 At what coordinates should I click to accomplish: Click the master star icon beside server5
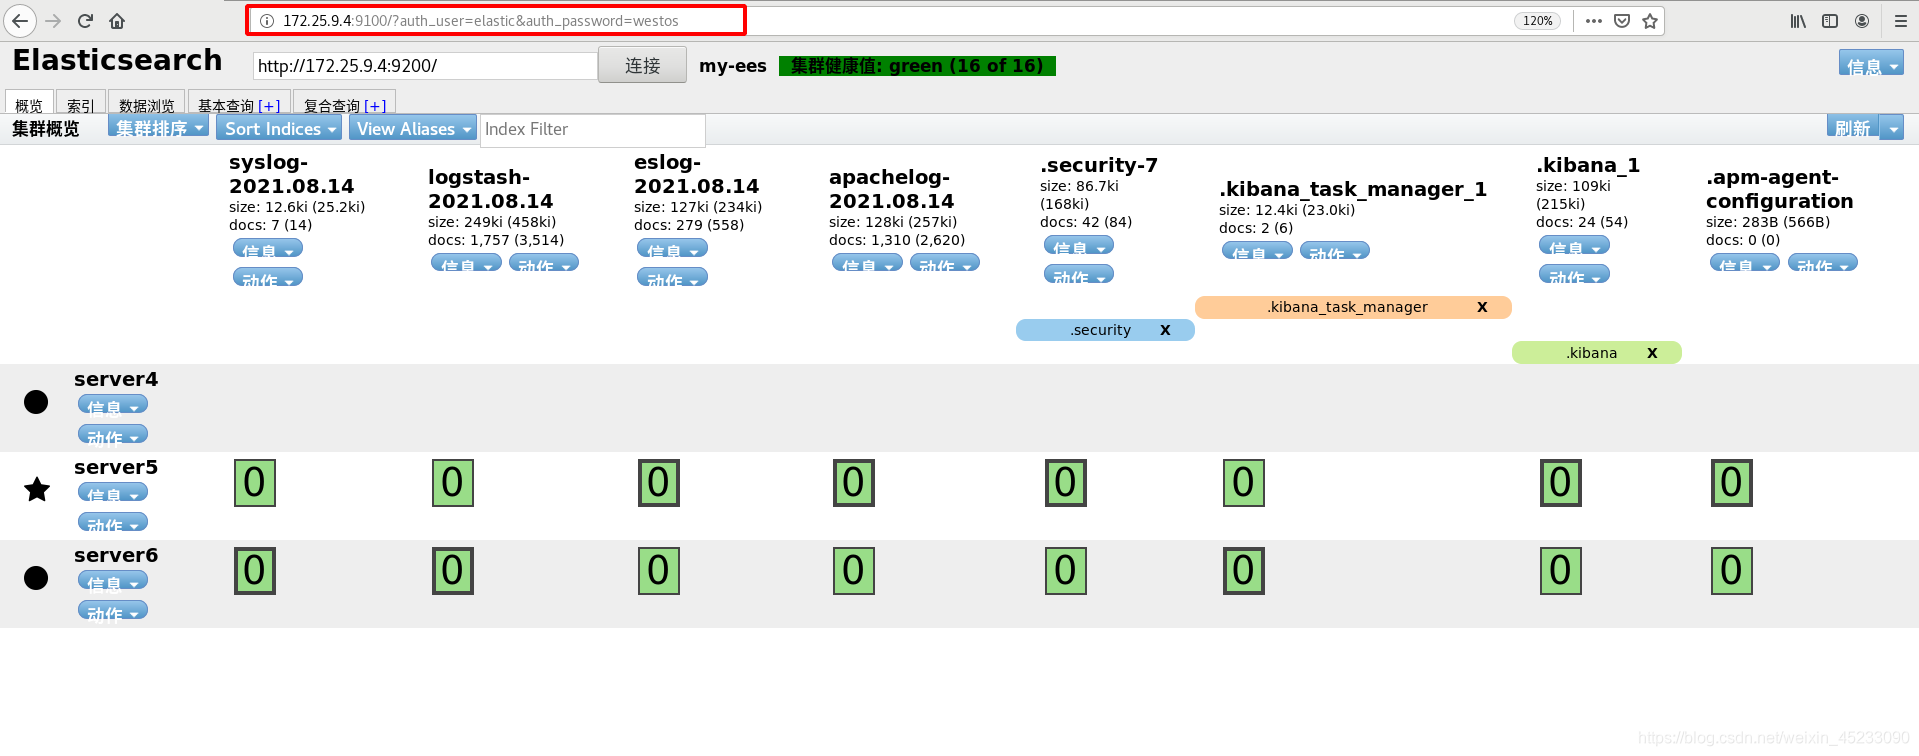[x=37, y=489]
